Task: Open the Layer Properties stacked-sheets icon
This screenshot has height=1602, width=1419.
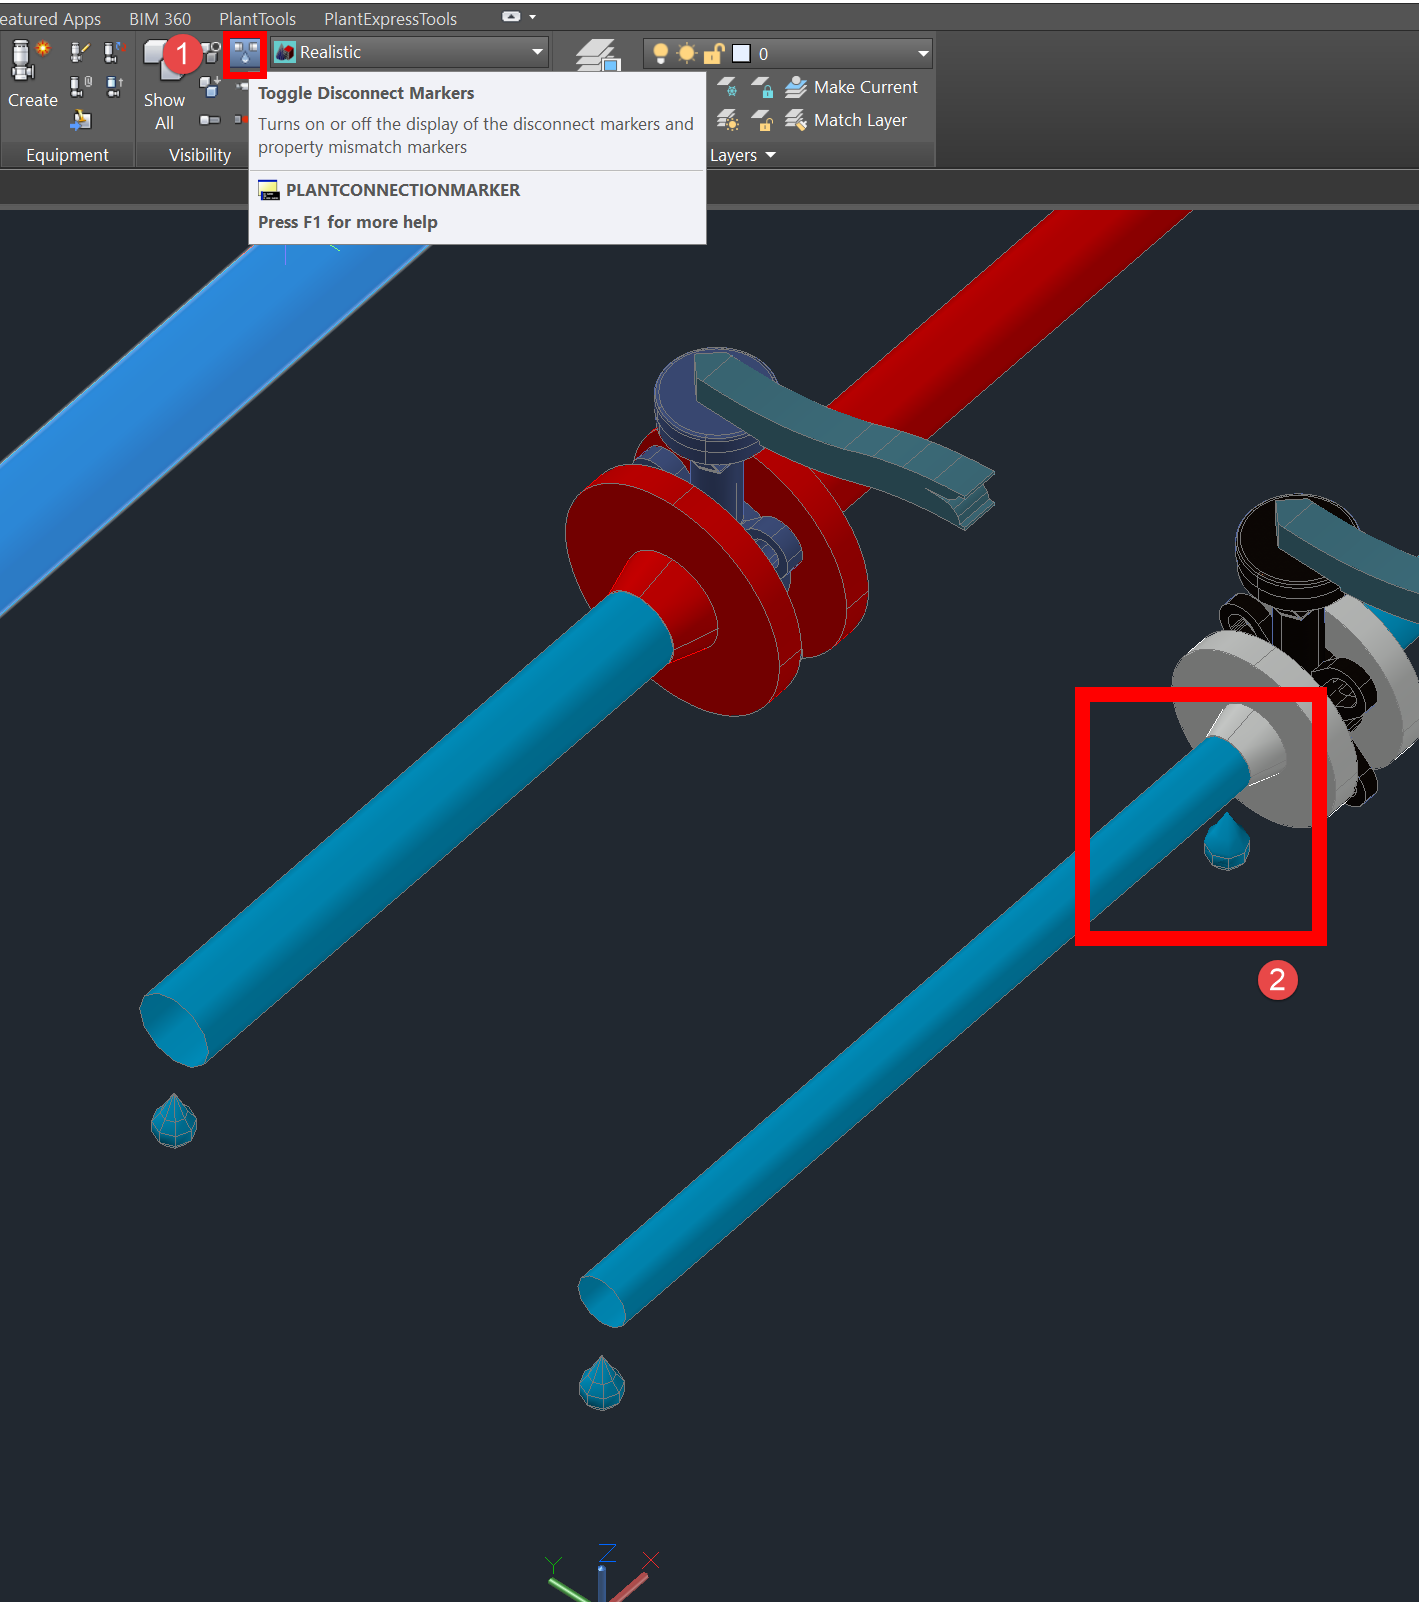Action: [x=597, y=55]
